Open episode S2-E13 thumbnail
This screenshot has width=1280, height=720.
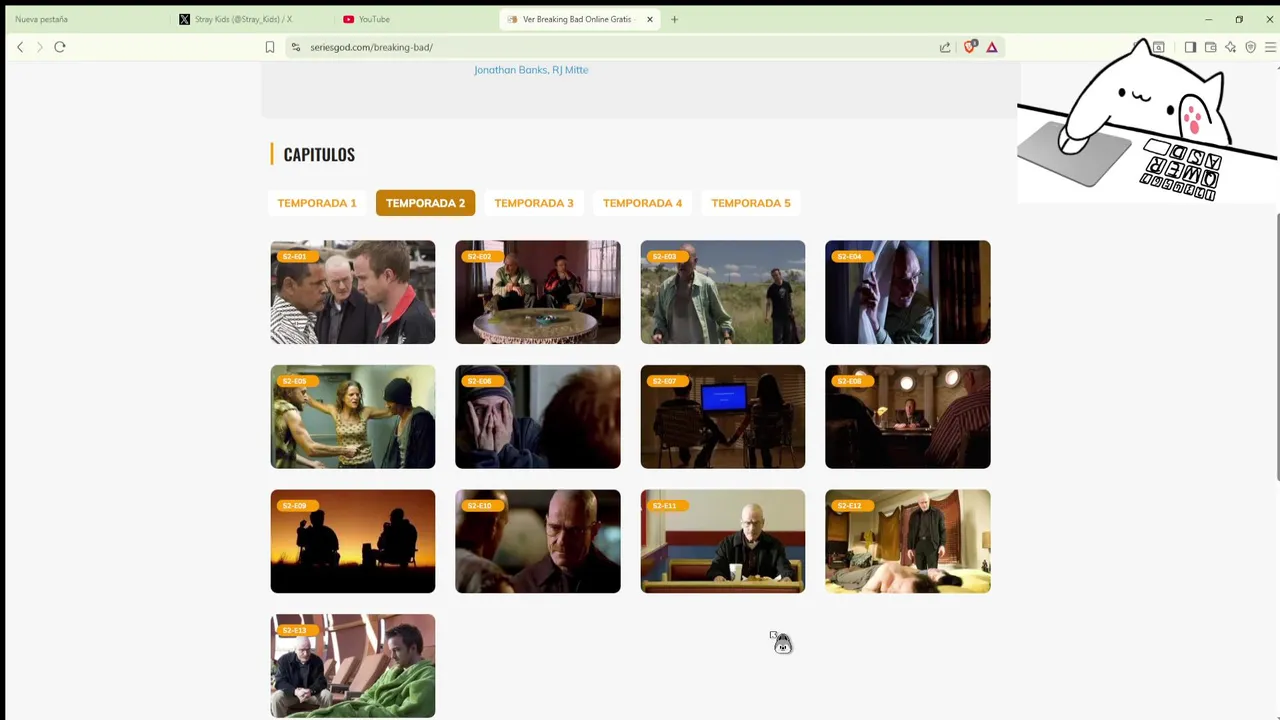tap(353, 666)
